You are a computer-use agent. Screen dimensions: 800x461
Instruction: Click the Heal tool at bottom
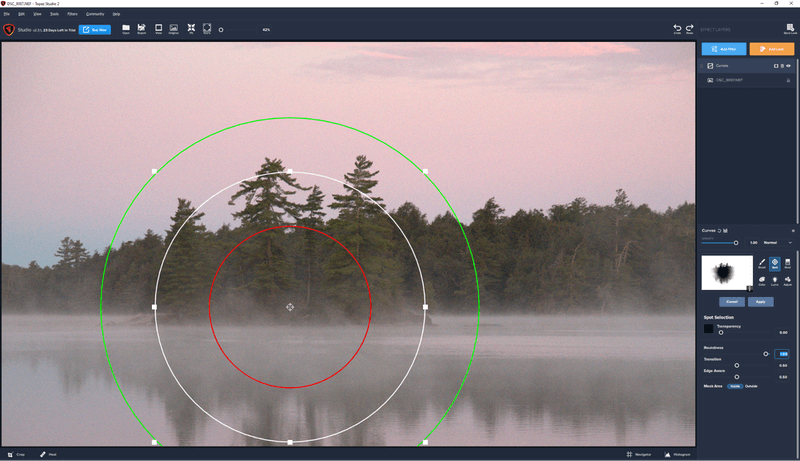pos(48,454)
